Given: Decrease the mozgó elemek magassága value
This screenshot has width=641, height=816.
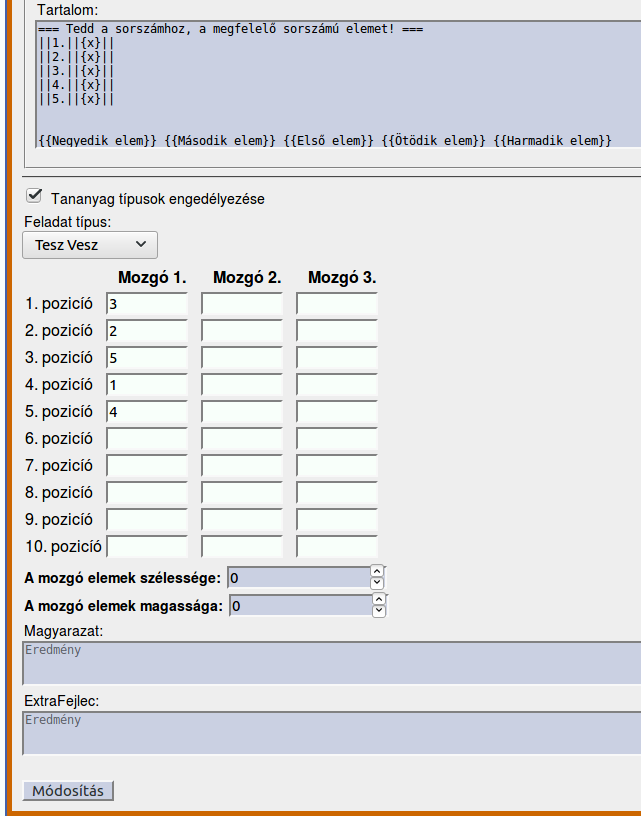Looking at the screenshot, I should click(378, 611).
